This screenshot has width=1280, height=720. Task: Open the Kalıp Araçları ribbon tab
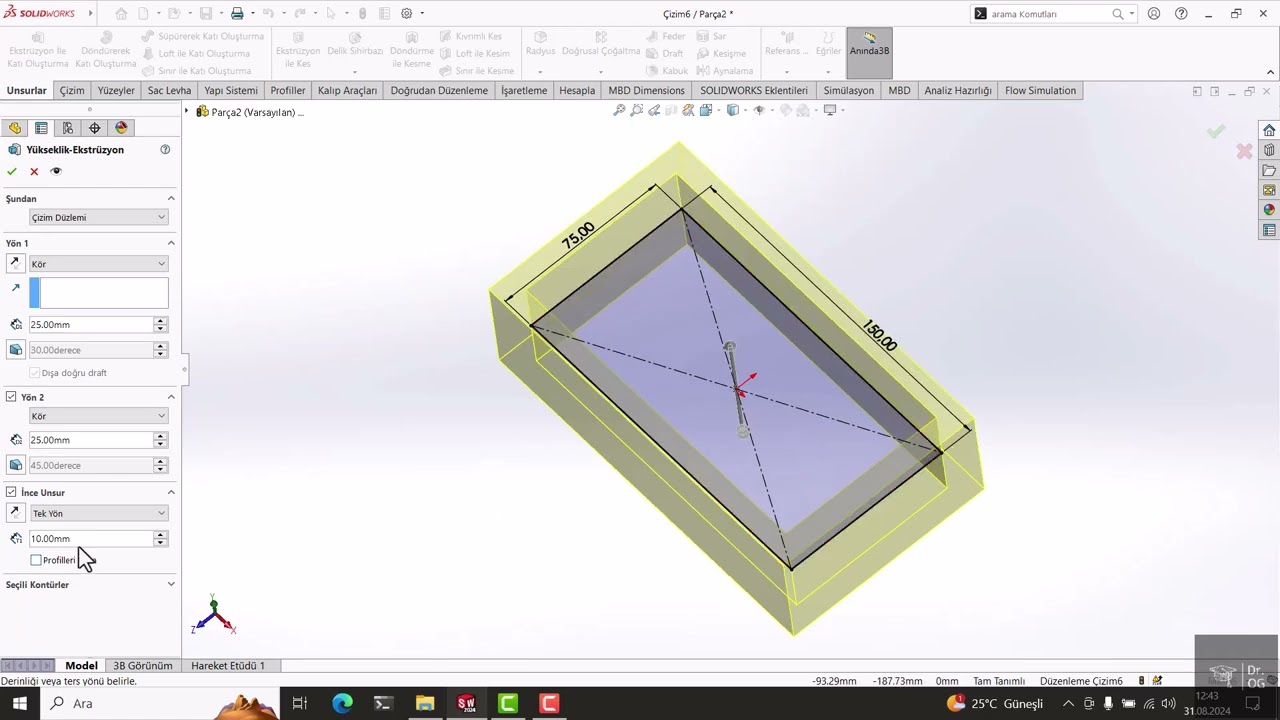[x=347, y=90]
